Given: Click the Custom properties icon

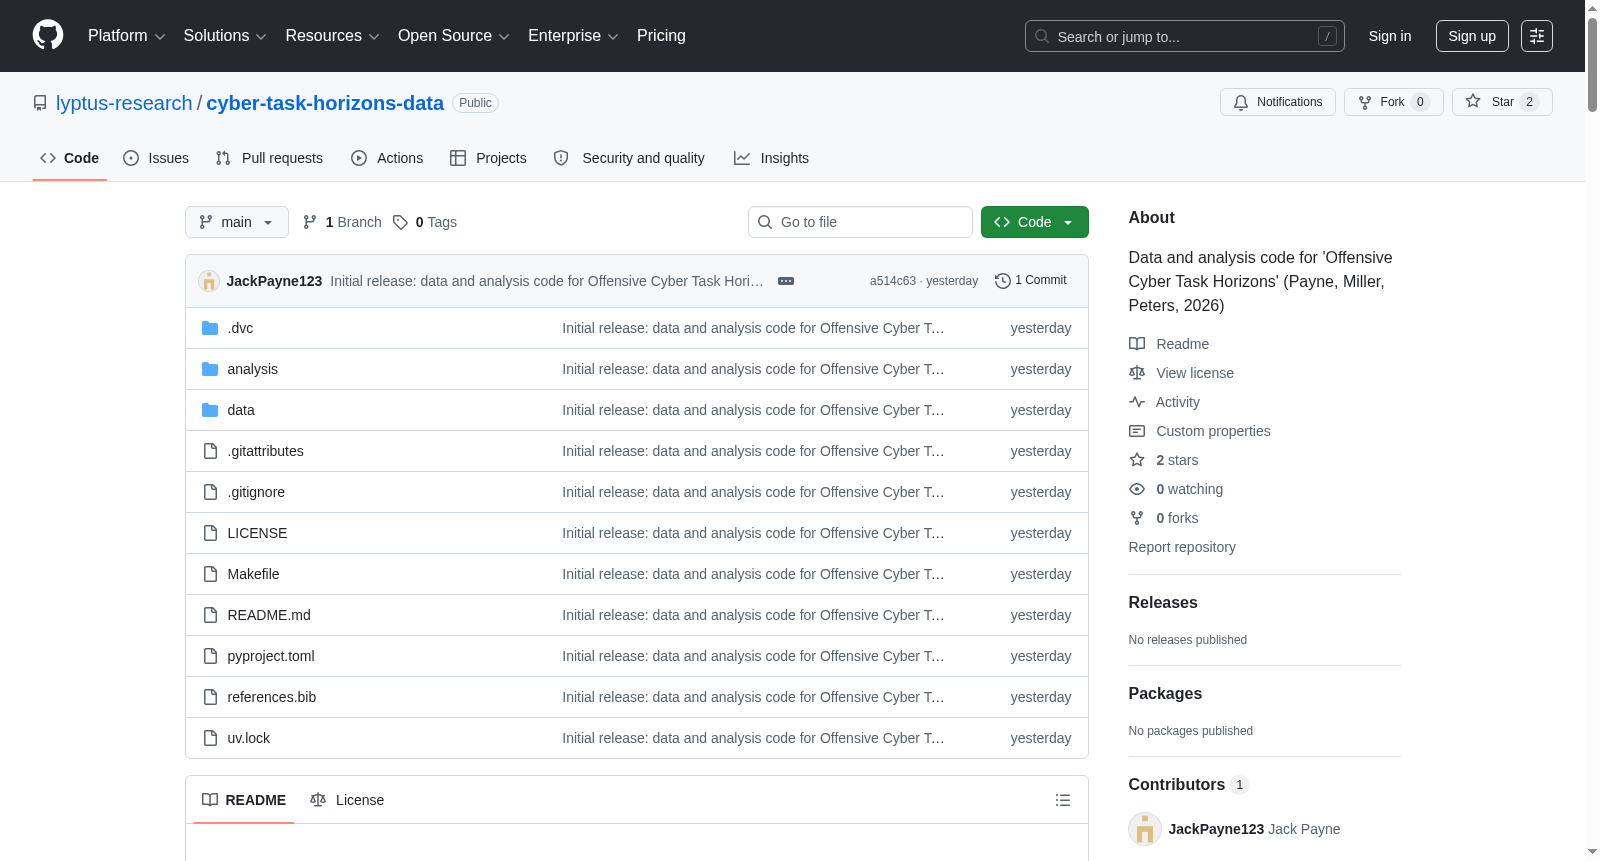Looking at the screenshot, I should coord(1137,431).
